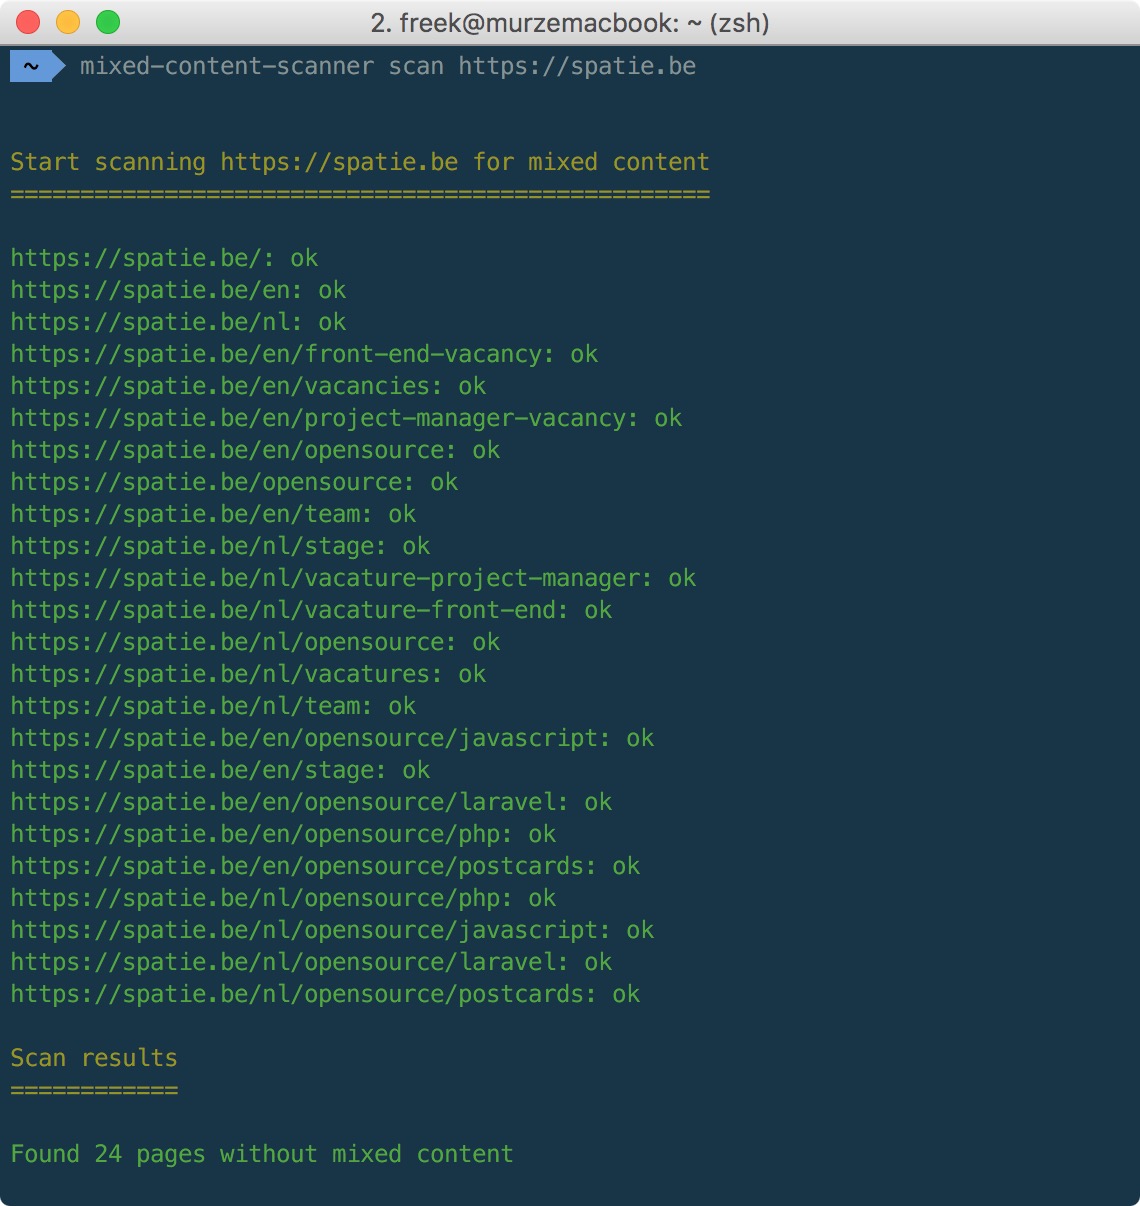Screen dimensions: 1140x1206
Task: Click the nl/opensource/laravel URL line
Action: [x=311, y=962]
